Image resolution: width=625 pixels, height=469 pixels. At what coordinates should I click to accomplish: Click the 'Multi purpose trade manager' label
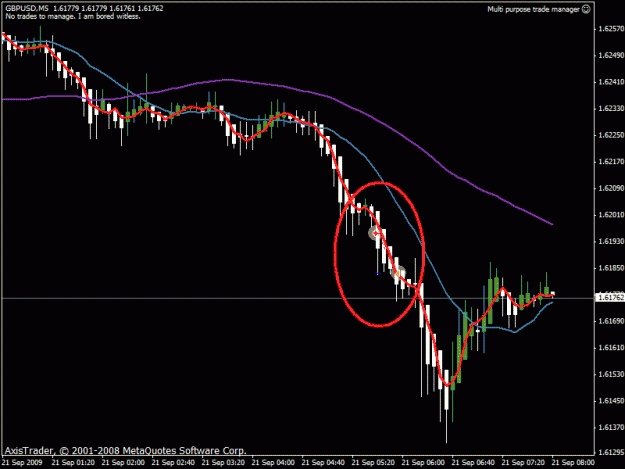coord(533,9)
